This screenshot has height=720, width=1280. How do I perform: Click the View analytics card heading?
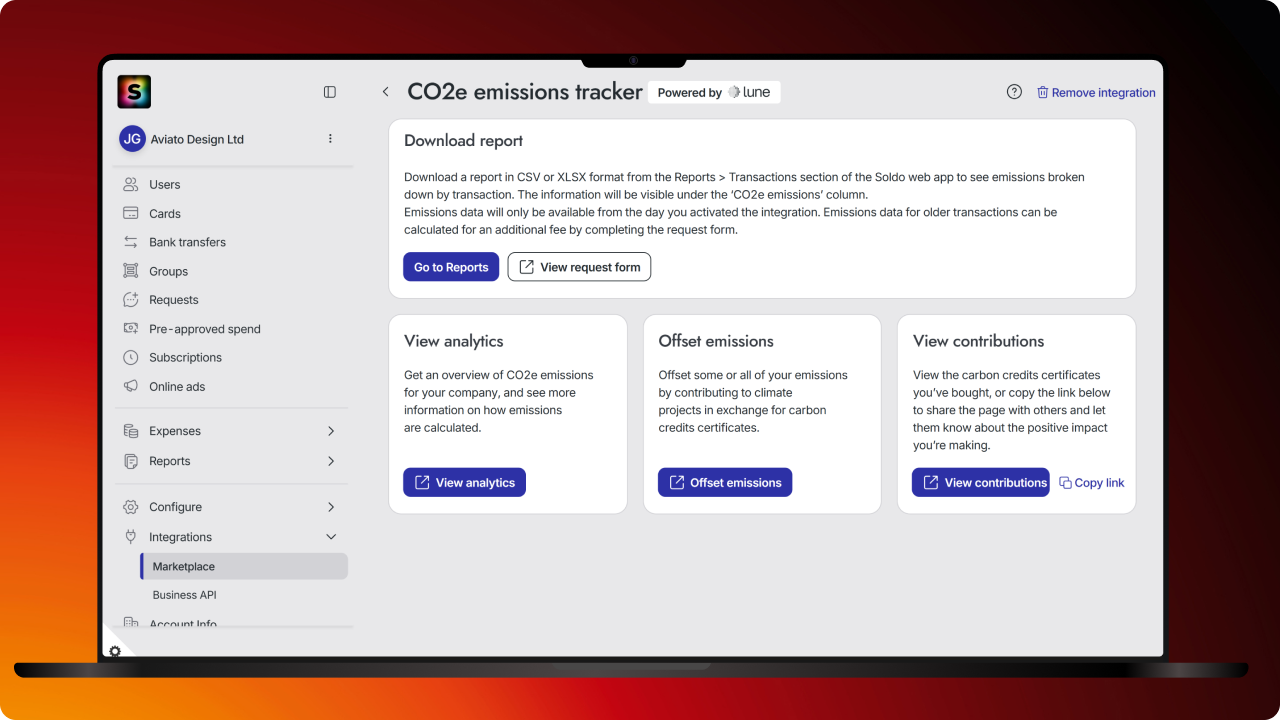point(453,341)
